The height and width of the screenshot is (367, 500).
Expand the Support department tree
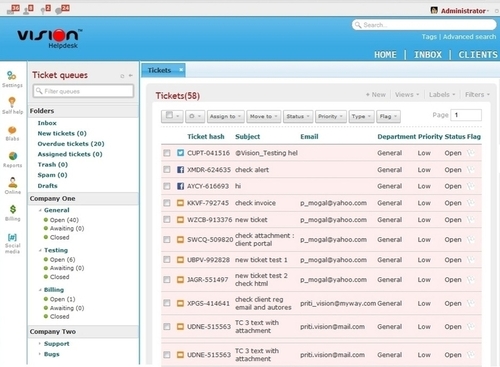pyautogui.click(x=40, y=343)
